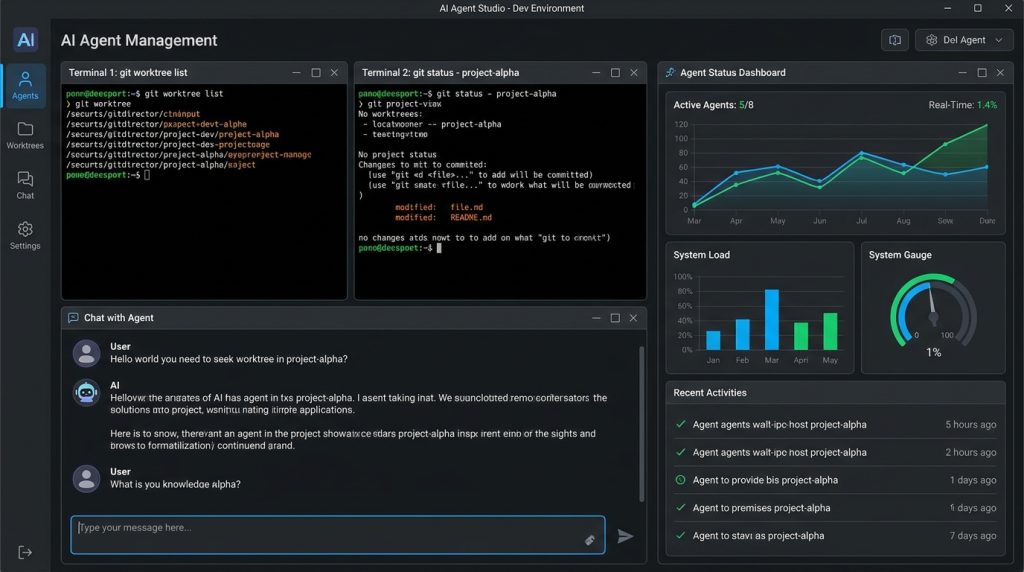Maximize the AI Agent Studio window
This screenshot has width=1024, height=572.
(x=978, y=8)
